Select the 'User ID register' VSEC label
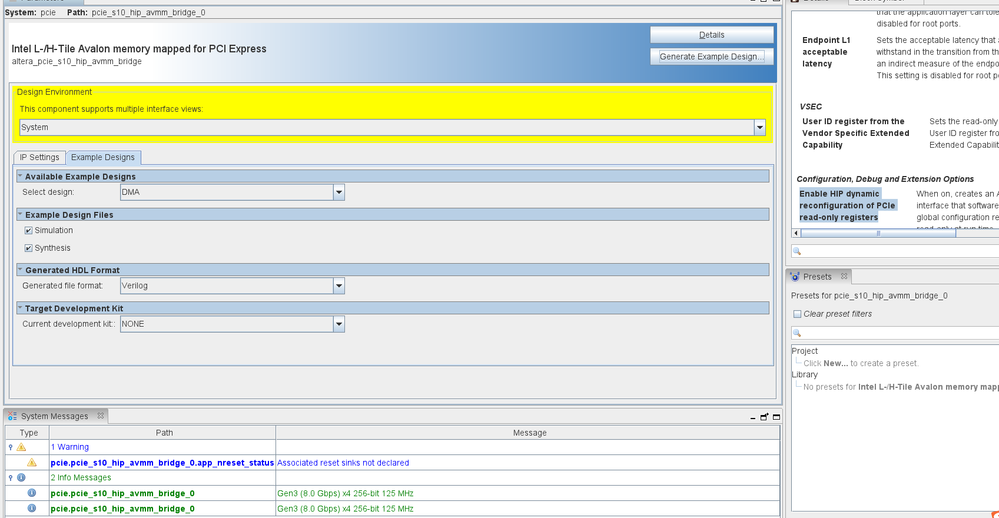 (855, 133)
